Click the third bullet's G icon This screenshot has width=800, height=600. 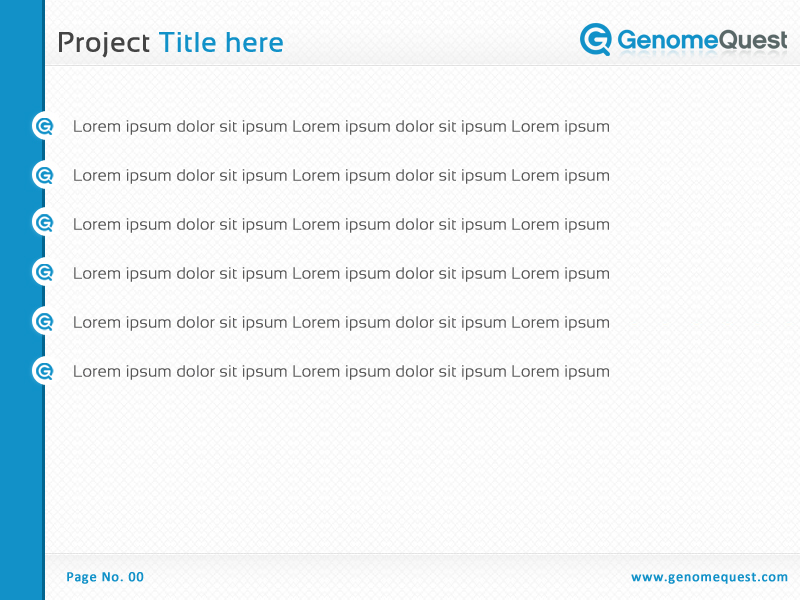[x=44, y=223]
